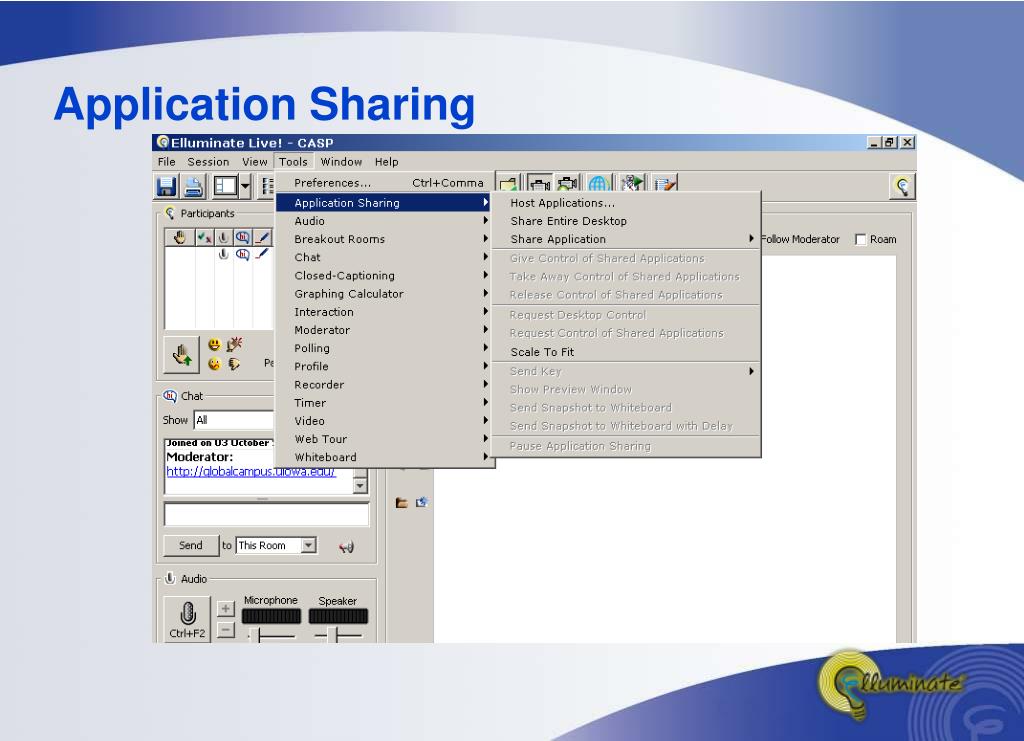
Task: Toggle microphone permission in the participant row
Action: point(223,254)
